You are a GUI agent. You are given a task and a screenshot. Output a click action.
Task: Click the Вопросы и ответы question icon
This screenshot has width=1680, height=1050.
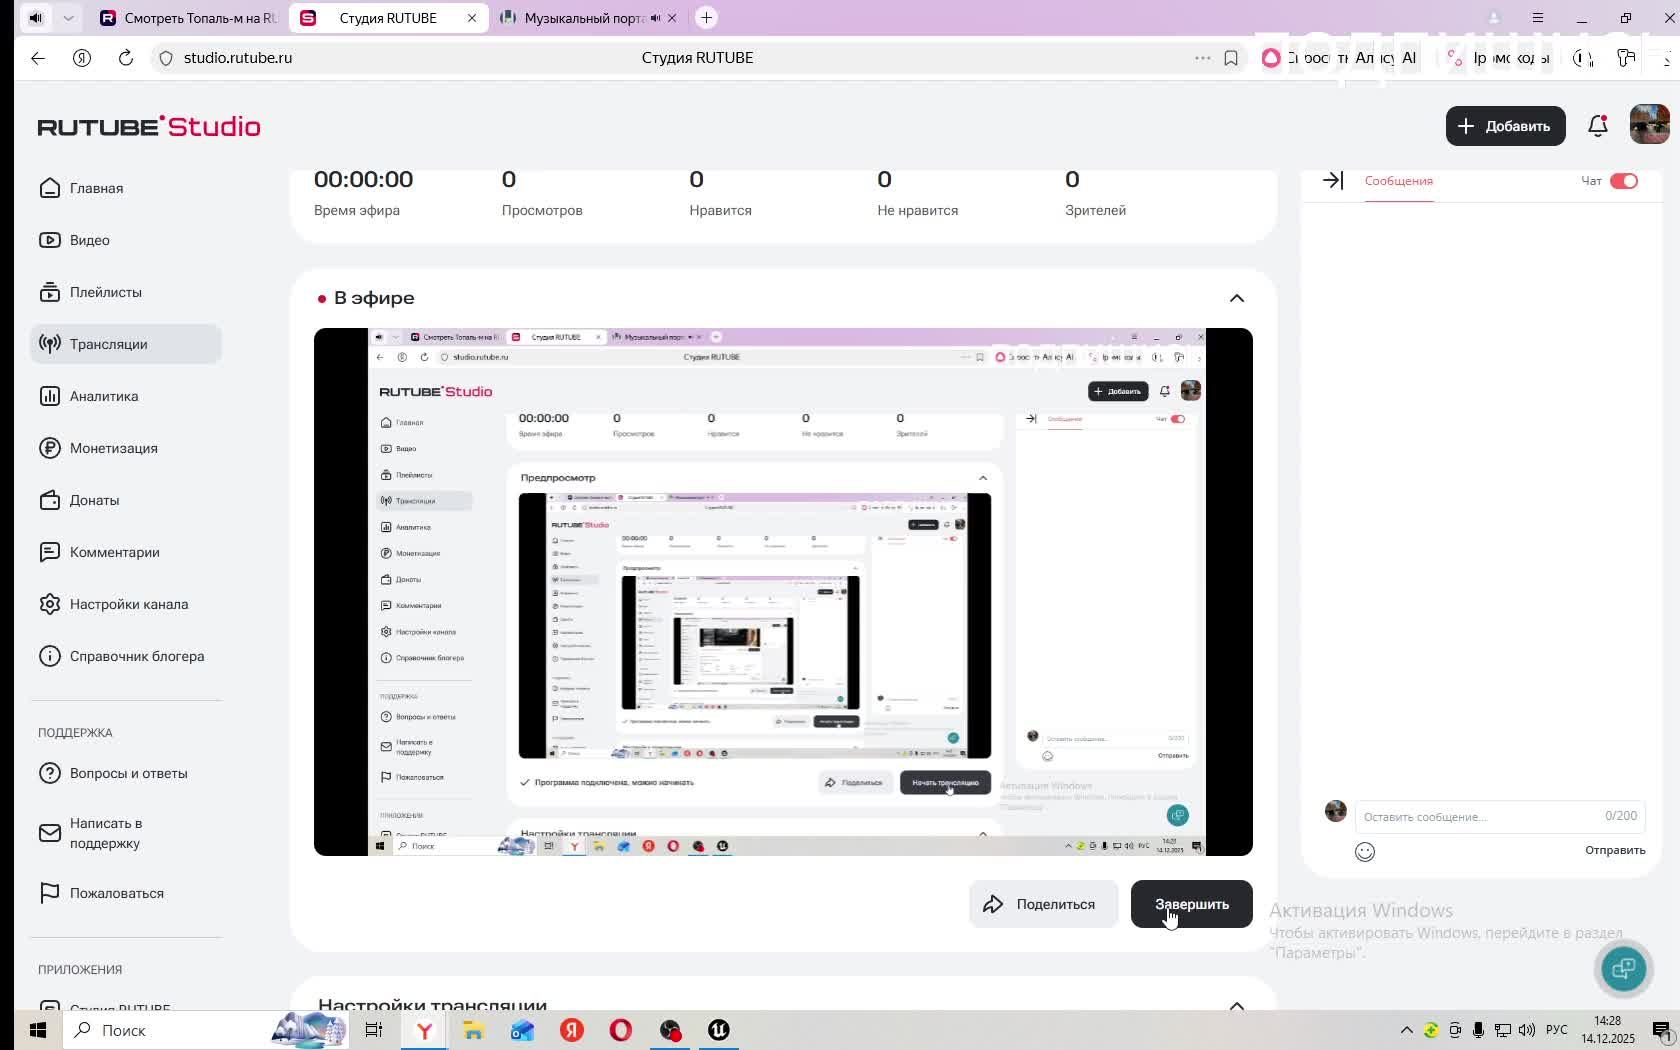50,773
